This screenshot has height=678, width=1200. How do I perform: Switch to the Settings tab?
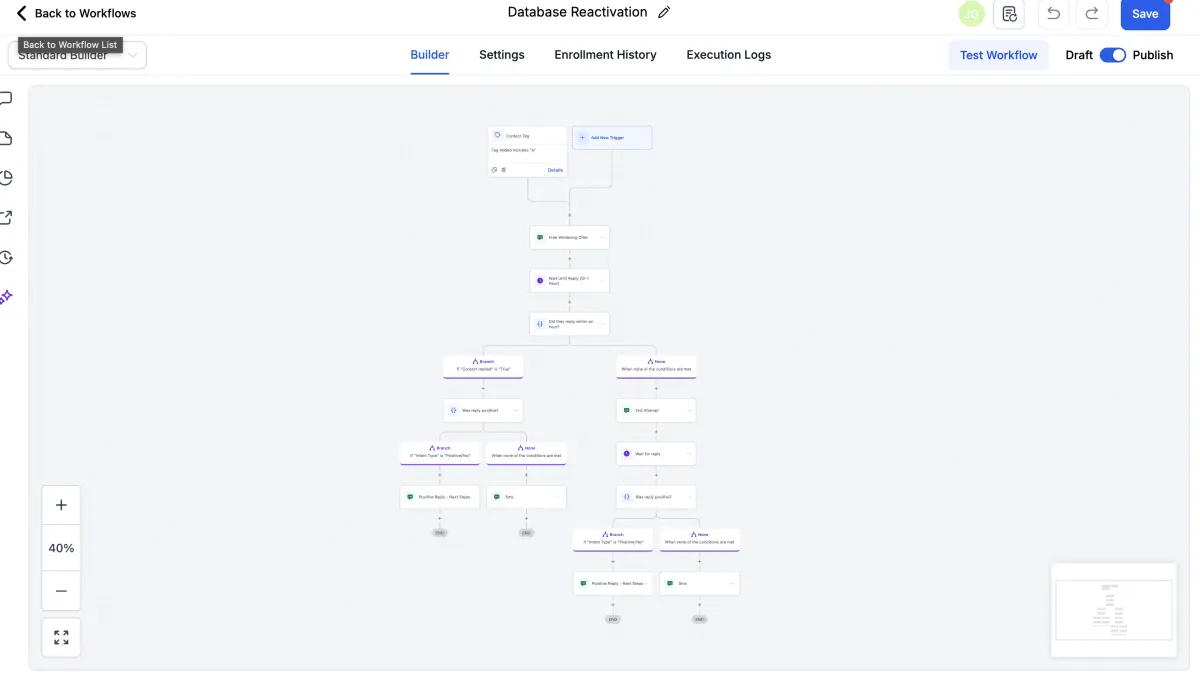tap(501, 55)
